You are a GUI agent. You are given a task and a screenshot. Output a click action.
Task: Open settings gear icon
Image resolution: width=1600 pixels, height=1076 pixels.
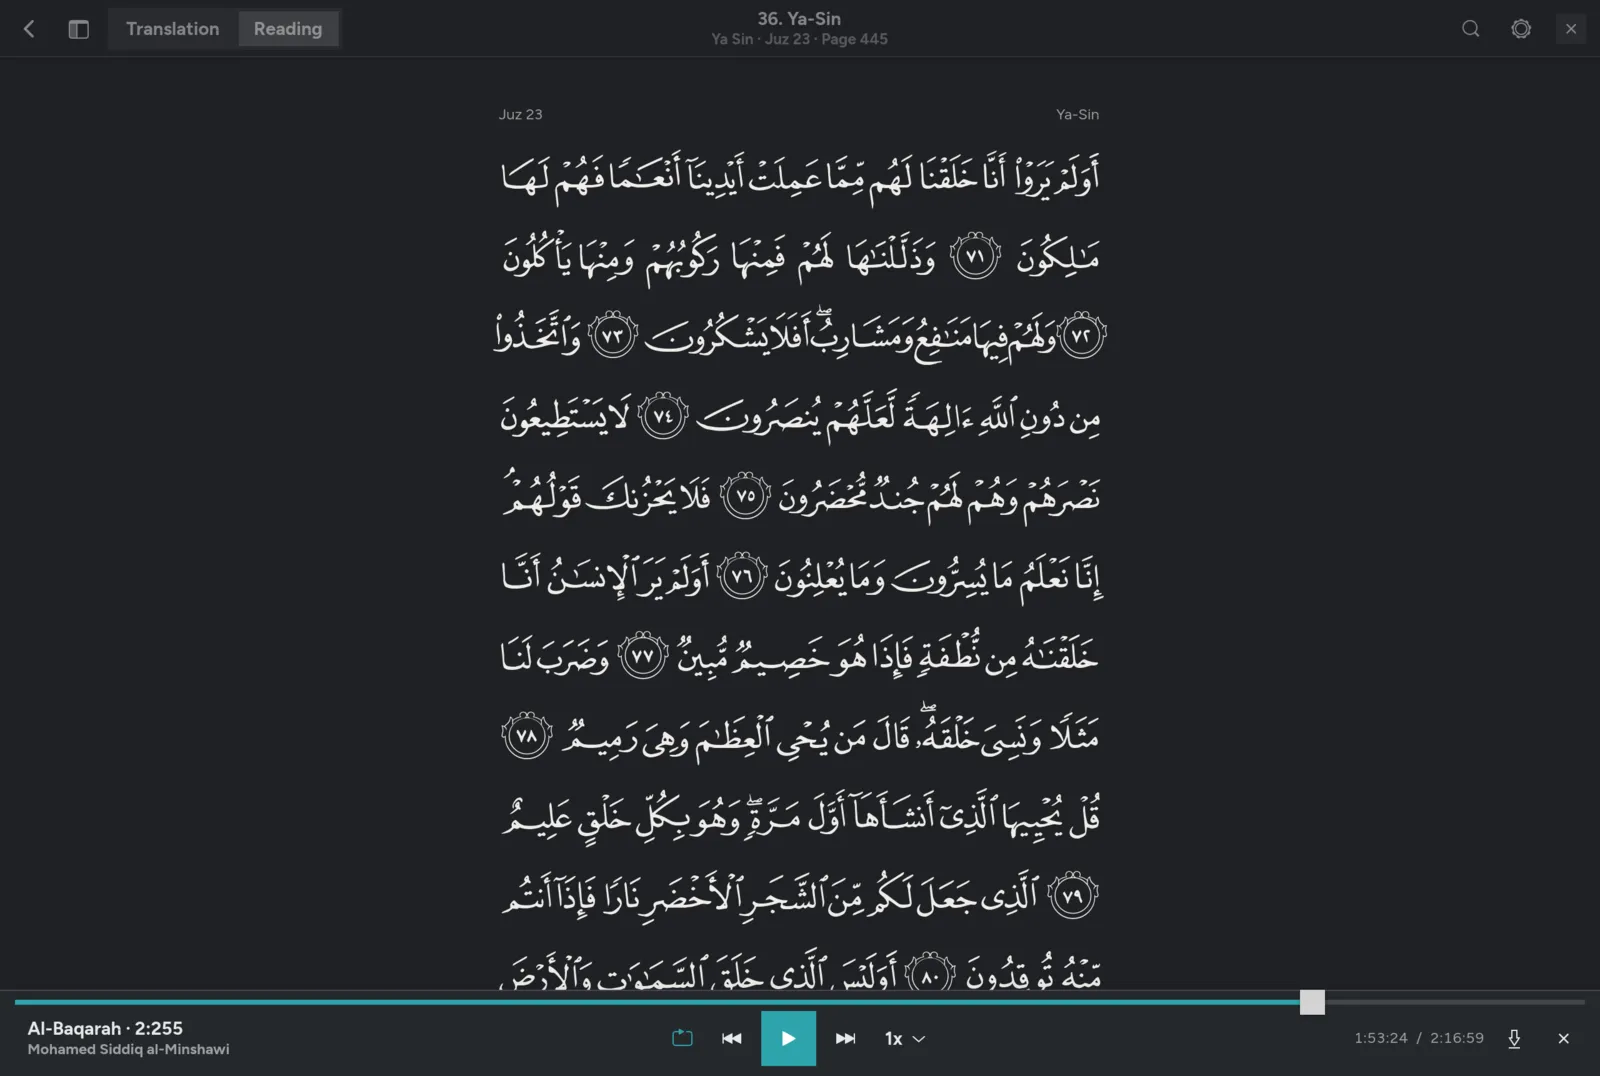(x=1521, y=29)
